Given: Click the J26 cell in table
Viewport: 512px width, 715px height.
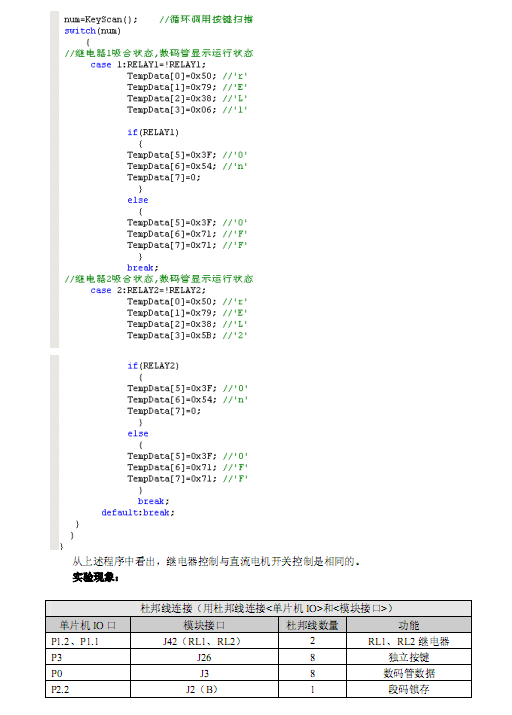Looking at the screenshot, I should pyautogui.click(x=204, y=657).
